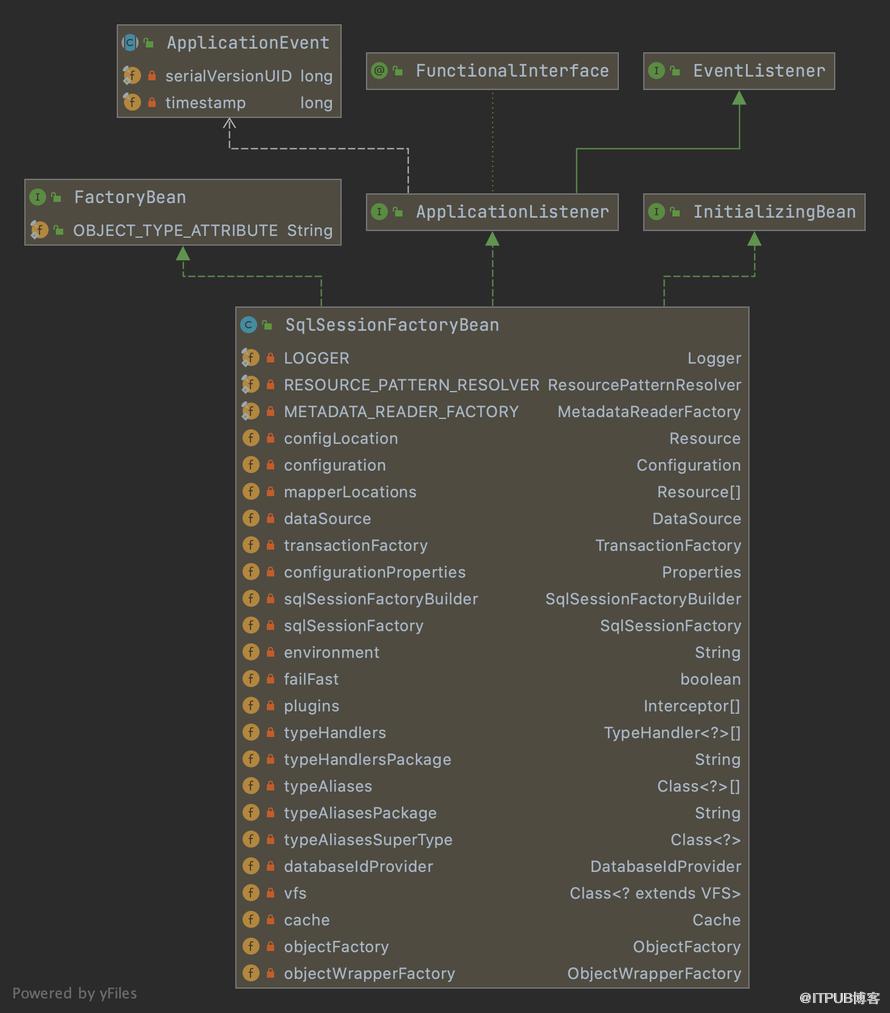Click the field icon beside vfs
Screen dimensions: 890x1013
pyautogui.click(x=251, y=893)
